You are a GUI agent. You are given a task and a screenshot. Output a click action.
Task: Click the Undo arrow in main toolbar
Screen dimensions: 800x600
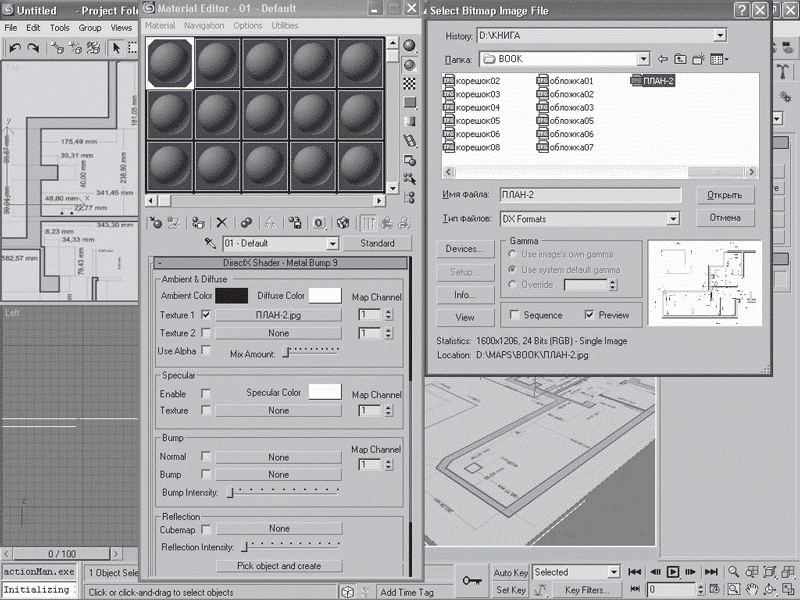coord(13,48)
